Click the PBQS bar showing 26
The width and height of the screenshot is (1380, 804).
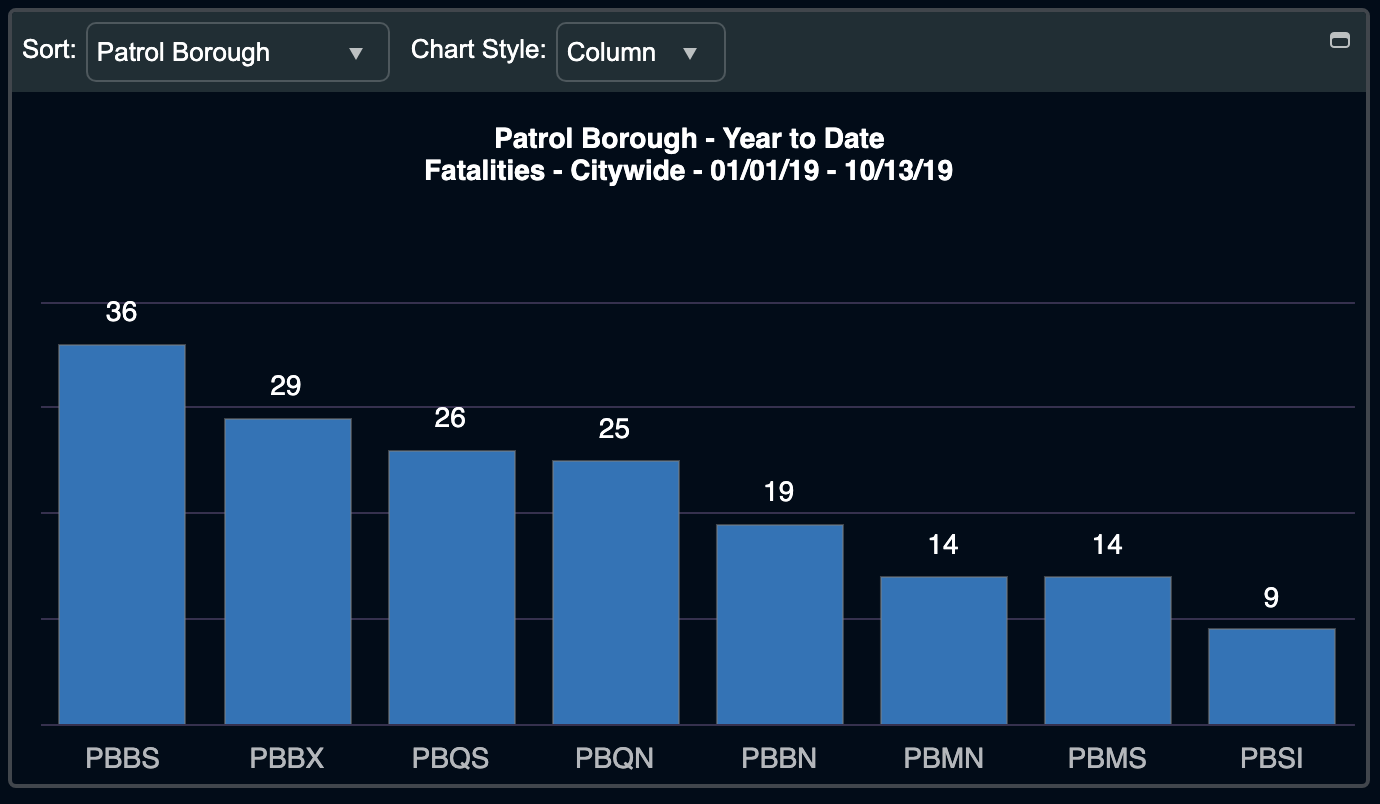pyautogui.click(x=452, y=587)
